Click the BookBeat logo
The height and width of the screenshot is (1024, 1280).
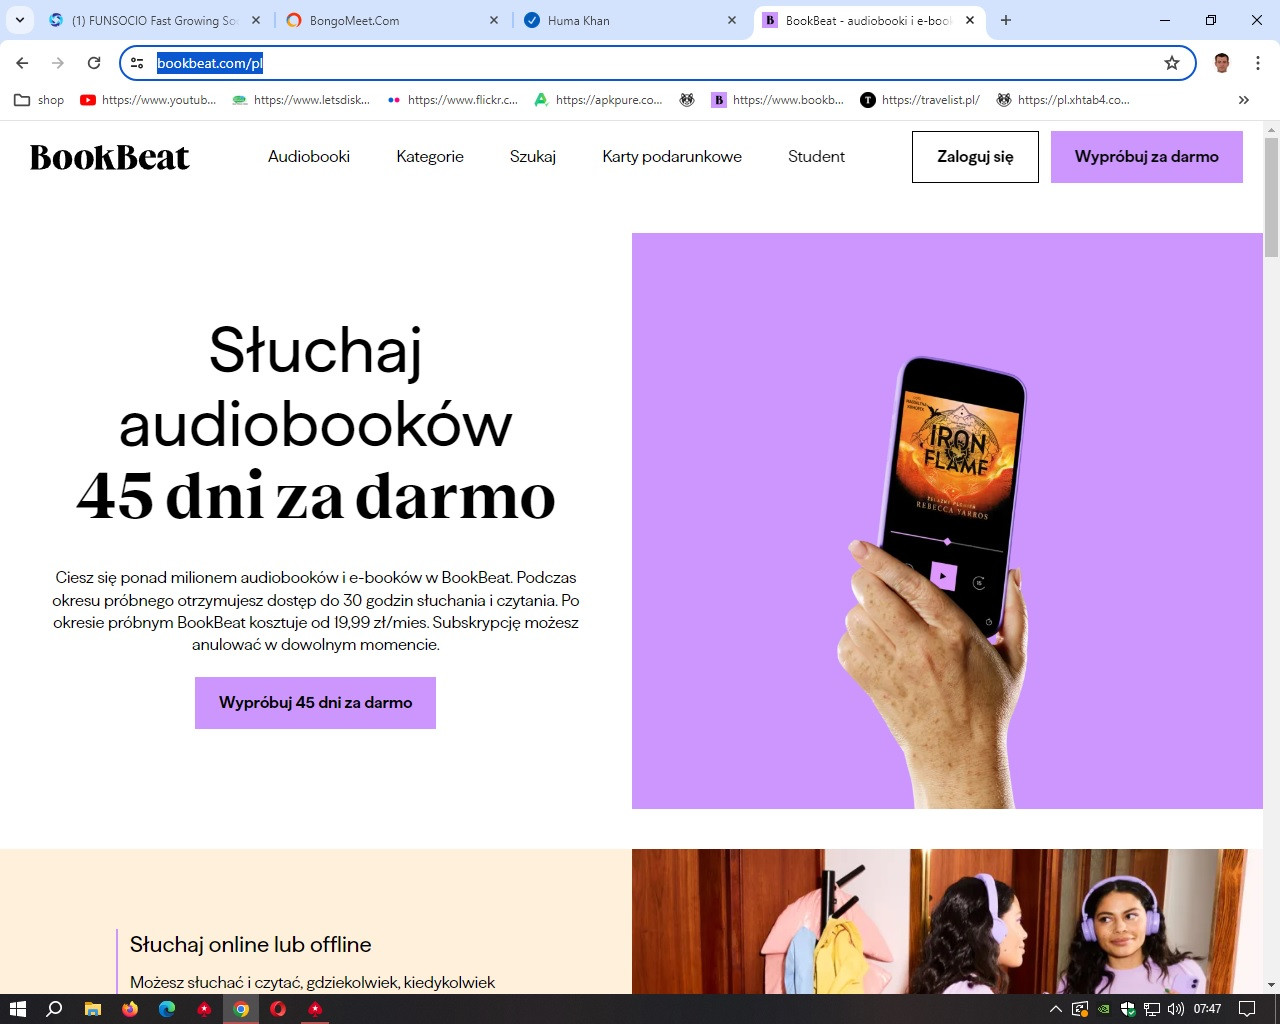110,156
